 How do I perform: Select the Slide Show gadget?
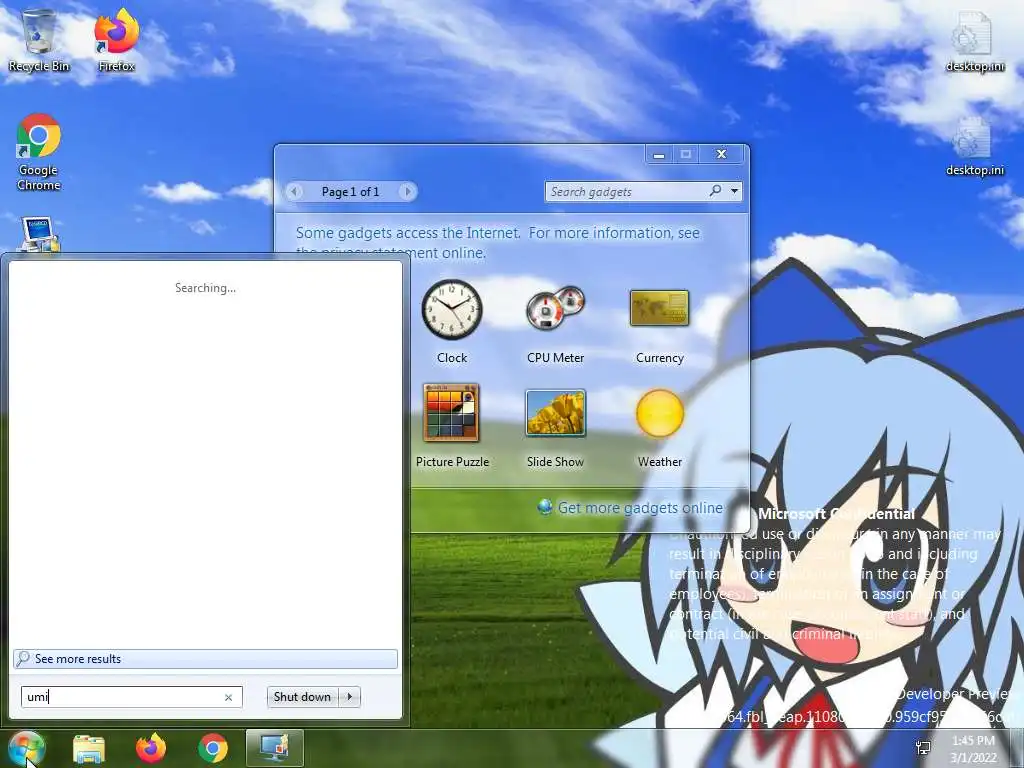[555, 426]
